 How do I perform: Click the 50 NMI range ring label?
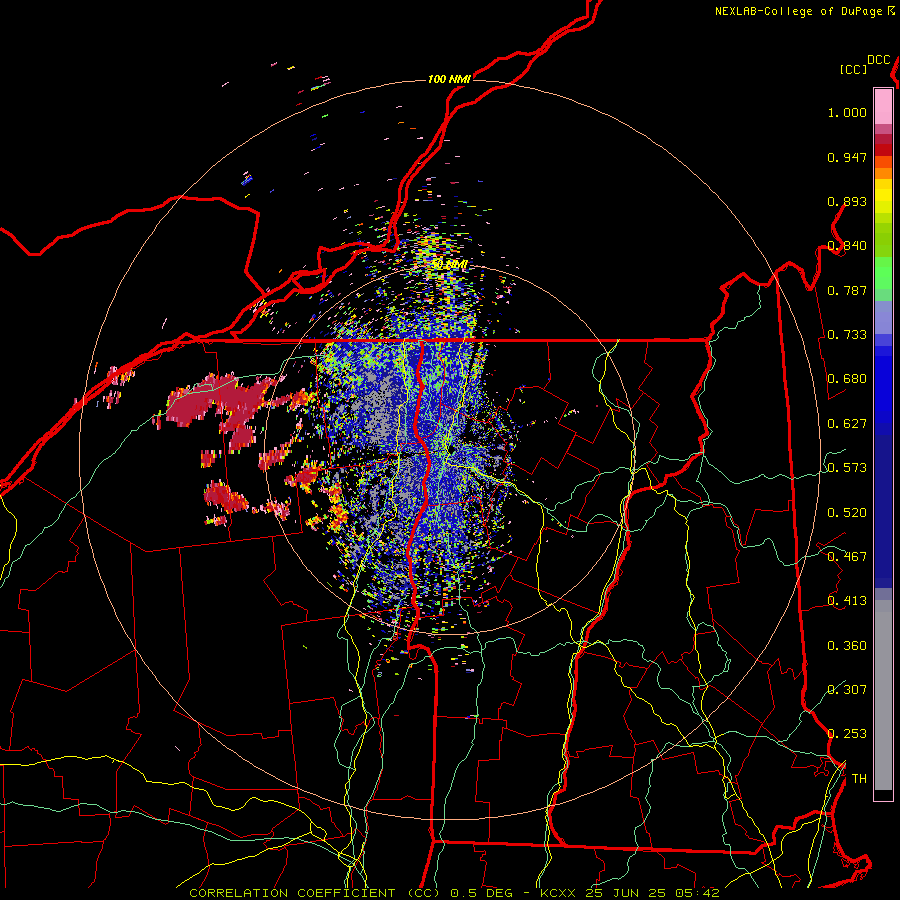(x=449, y=265)
